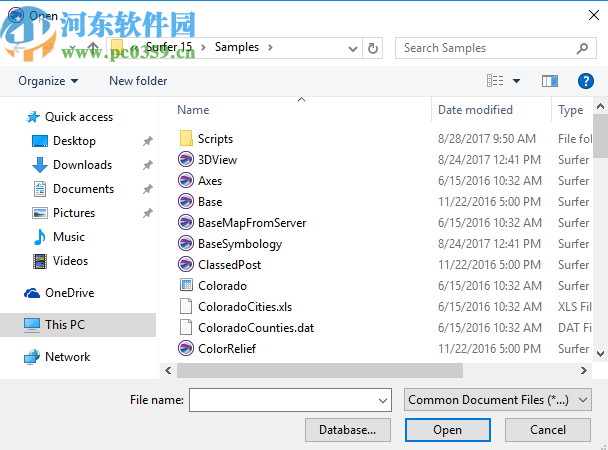The height and width of the screenshot is (450, 608).
Task: Select the 3DView Surfer file icon
Action: (x=186, y=159)
